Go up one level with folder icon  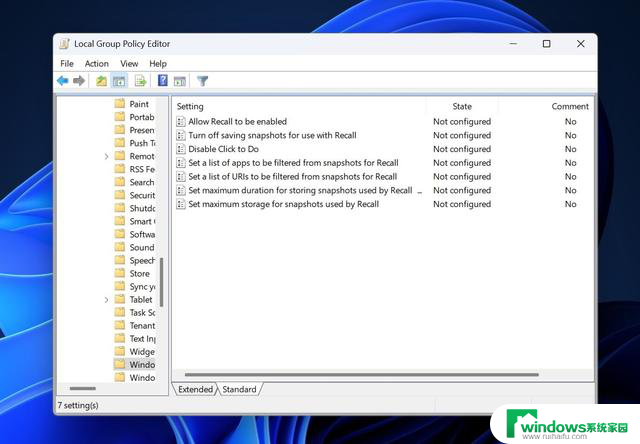click(x=101, y=81)
